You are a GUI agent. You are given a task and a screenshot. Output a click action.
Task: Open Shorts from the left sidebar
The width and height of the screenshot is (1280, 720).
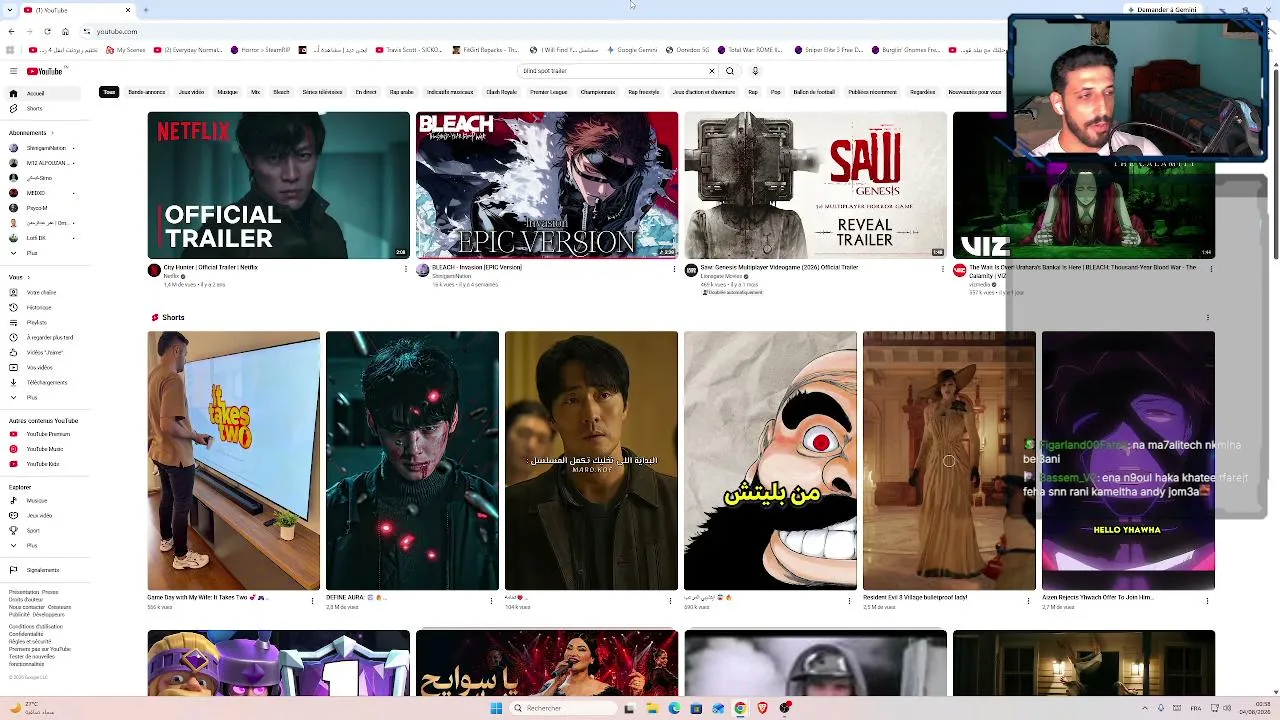[x=46, y=108]
